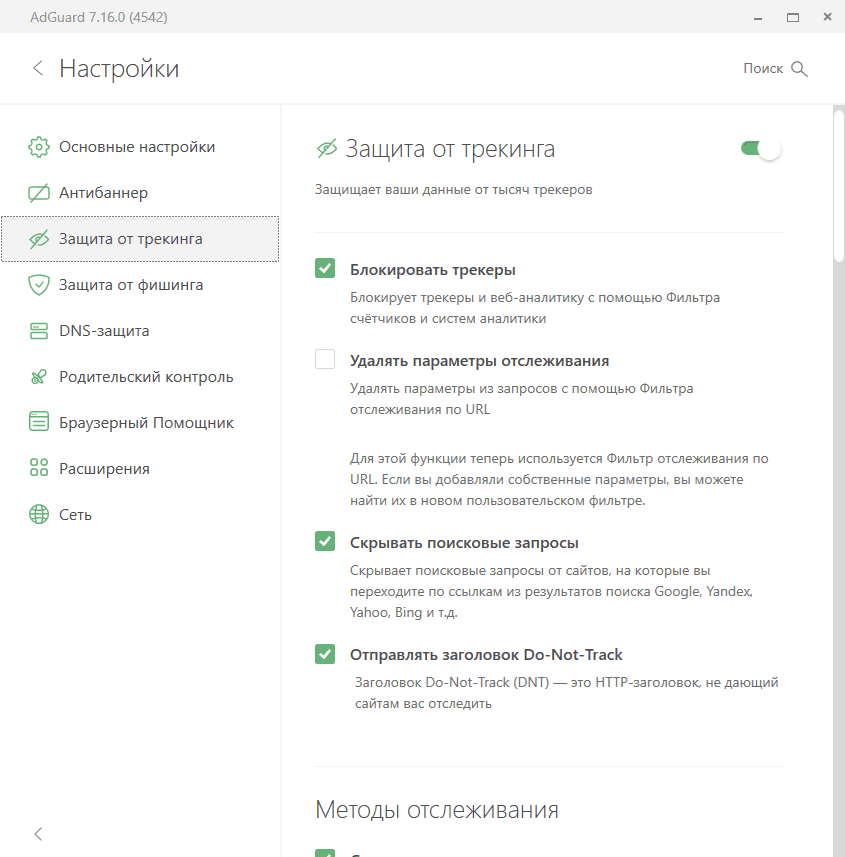
Task: Click the crossed-eye icon in sidebar
Action: (39, 239)
